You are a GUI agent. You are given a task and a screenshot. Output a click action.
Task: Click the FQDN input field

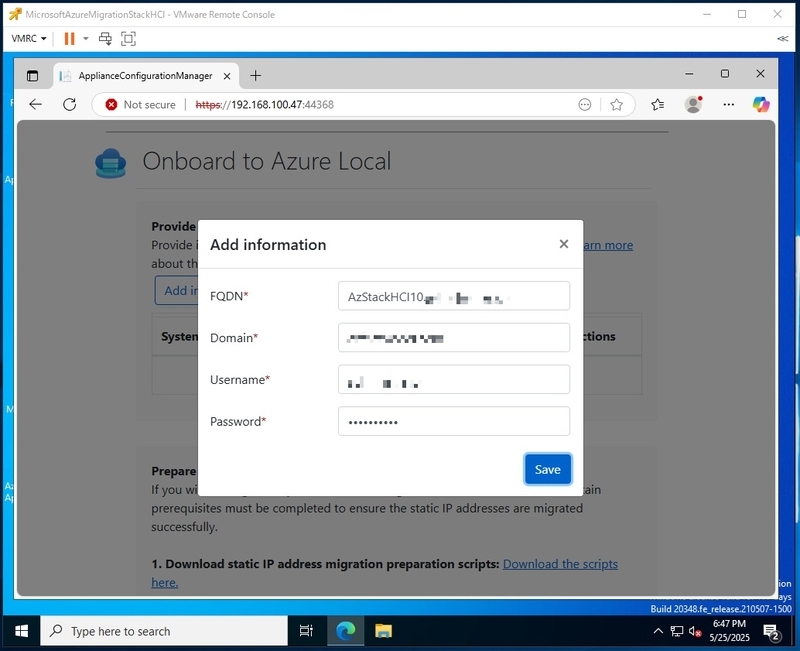point(454,296)
